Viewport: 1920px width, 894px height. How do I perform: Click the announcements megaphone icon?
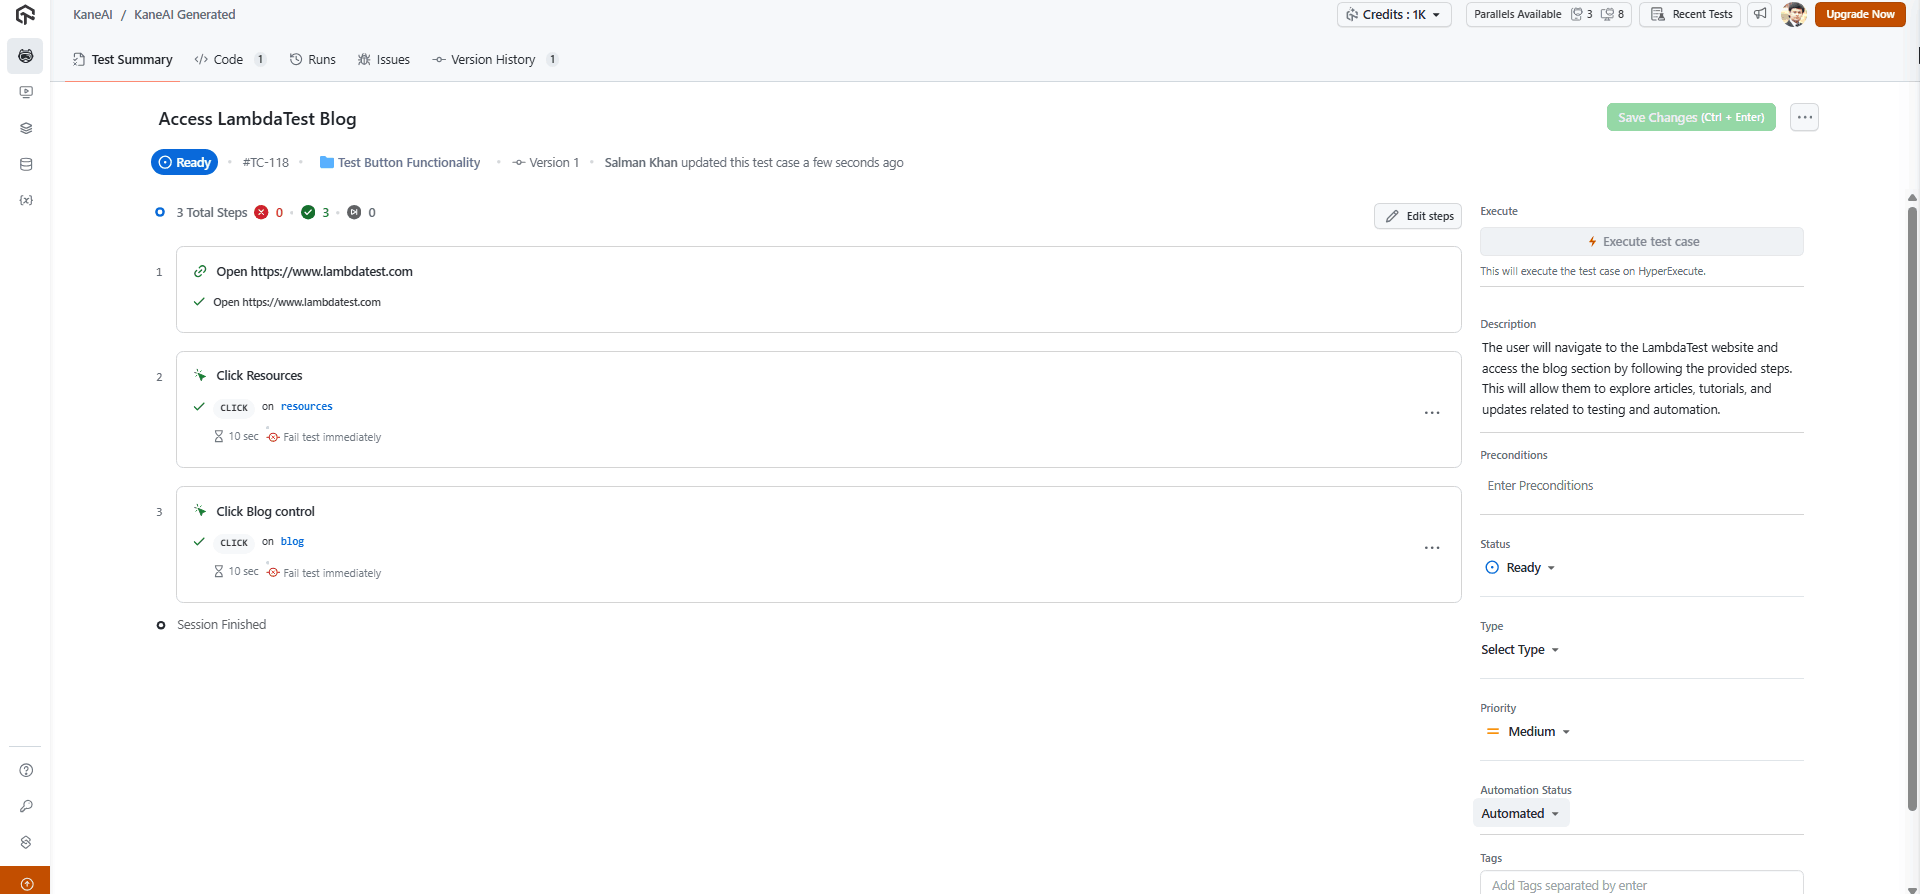(1760, 14)
